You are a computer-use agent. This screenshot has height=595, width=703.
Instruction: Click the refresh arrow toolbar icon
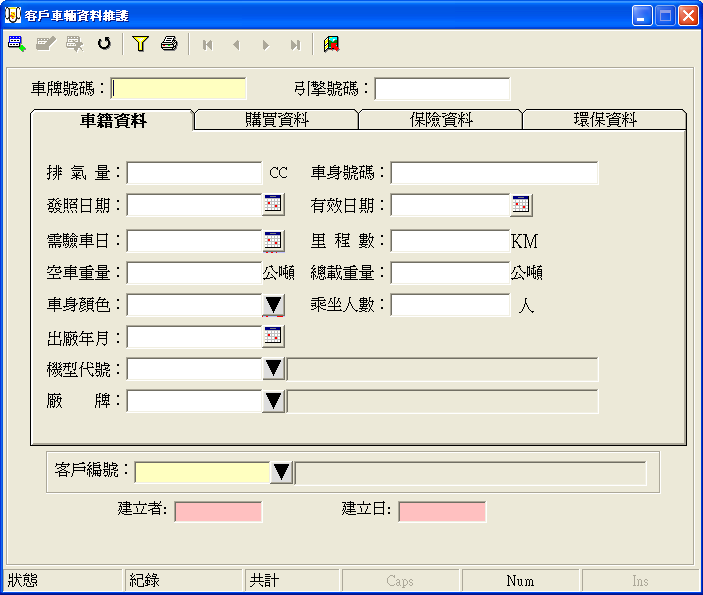pos(103,44)
